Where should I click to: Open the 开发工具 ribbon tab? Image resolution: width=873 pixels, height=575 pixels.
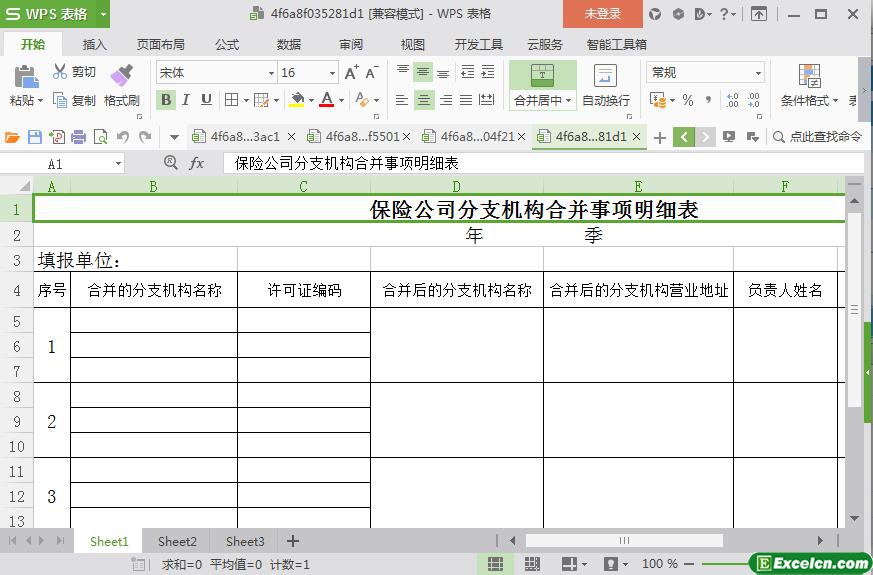coord(479,45)
